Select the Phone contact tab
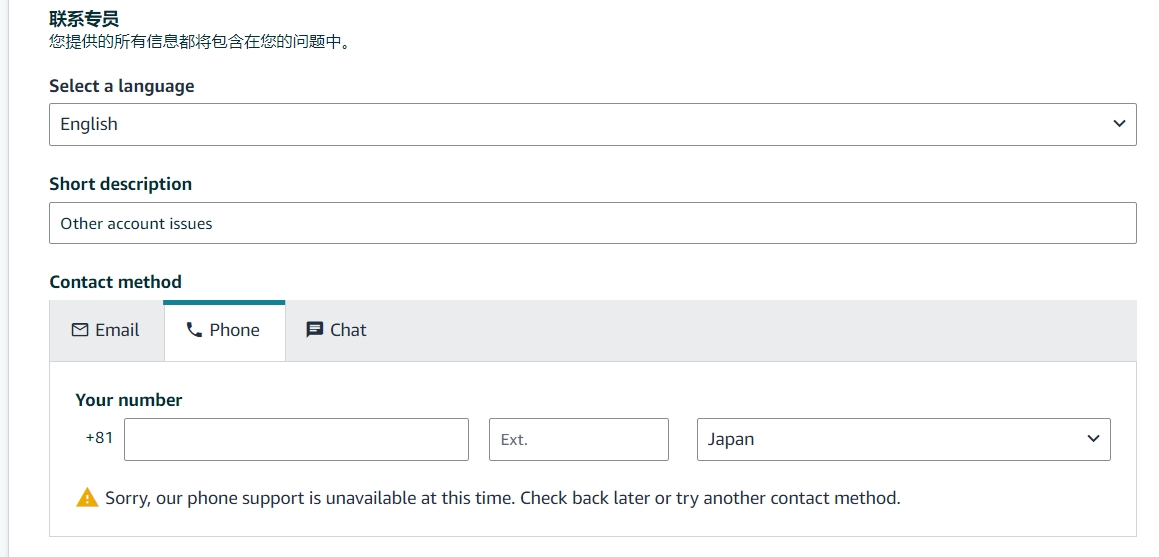This screenshot has width=1159, height=557. [x=224, y=330]
